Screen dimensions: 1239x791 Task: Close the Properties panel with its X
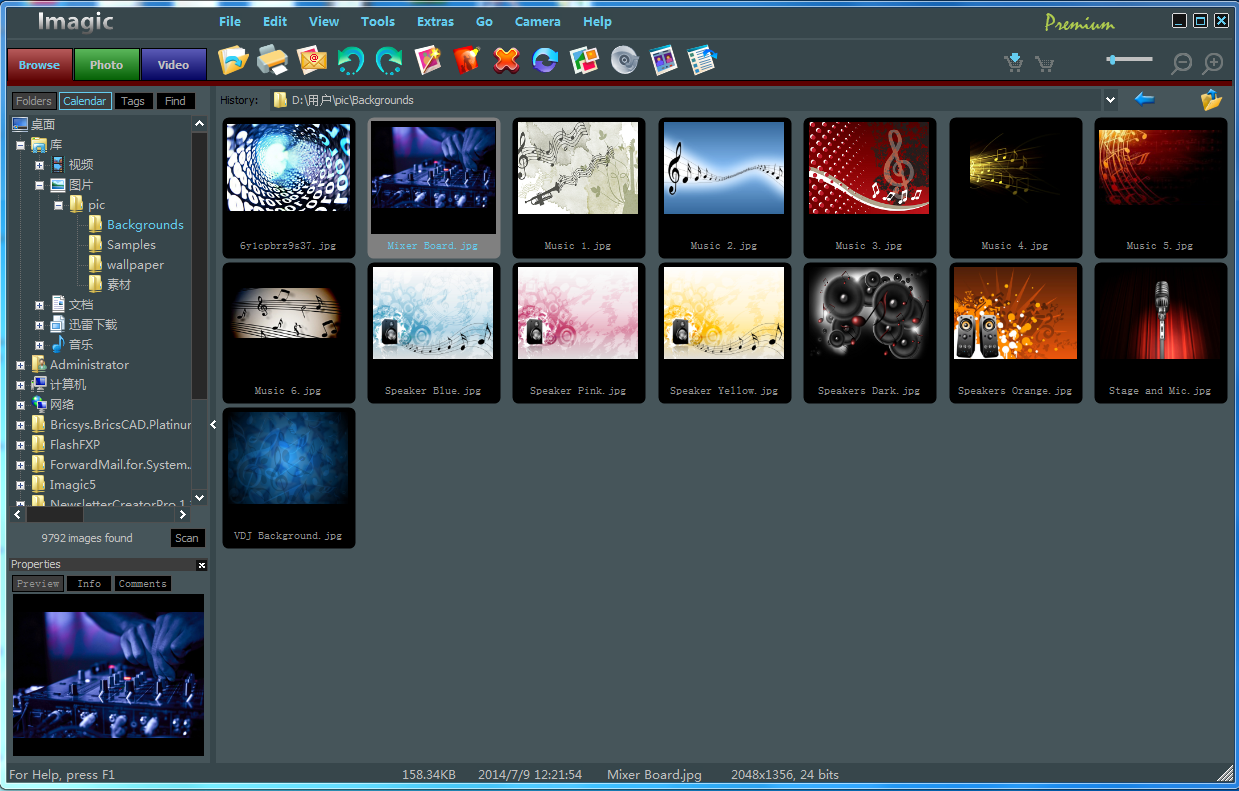(x=202, y=565)
